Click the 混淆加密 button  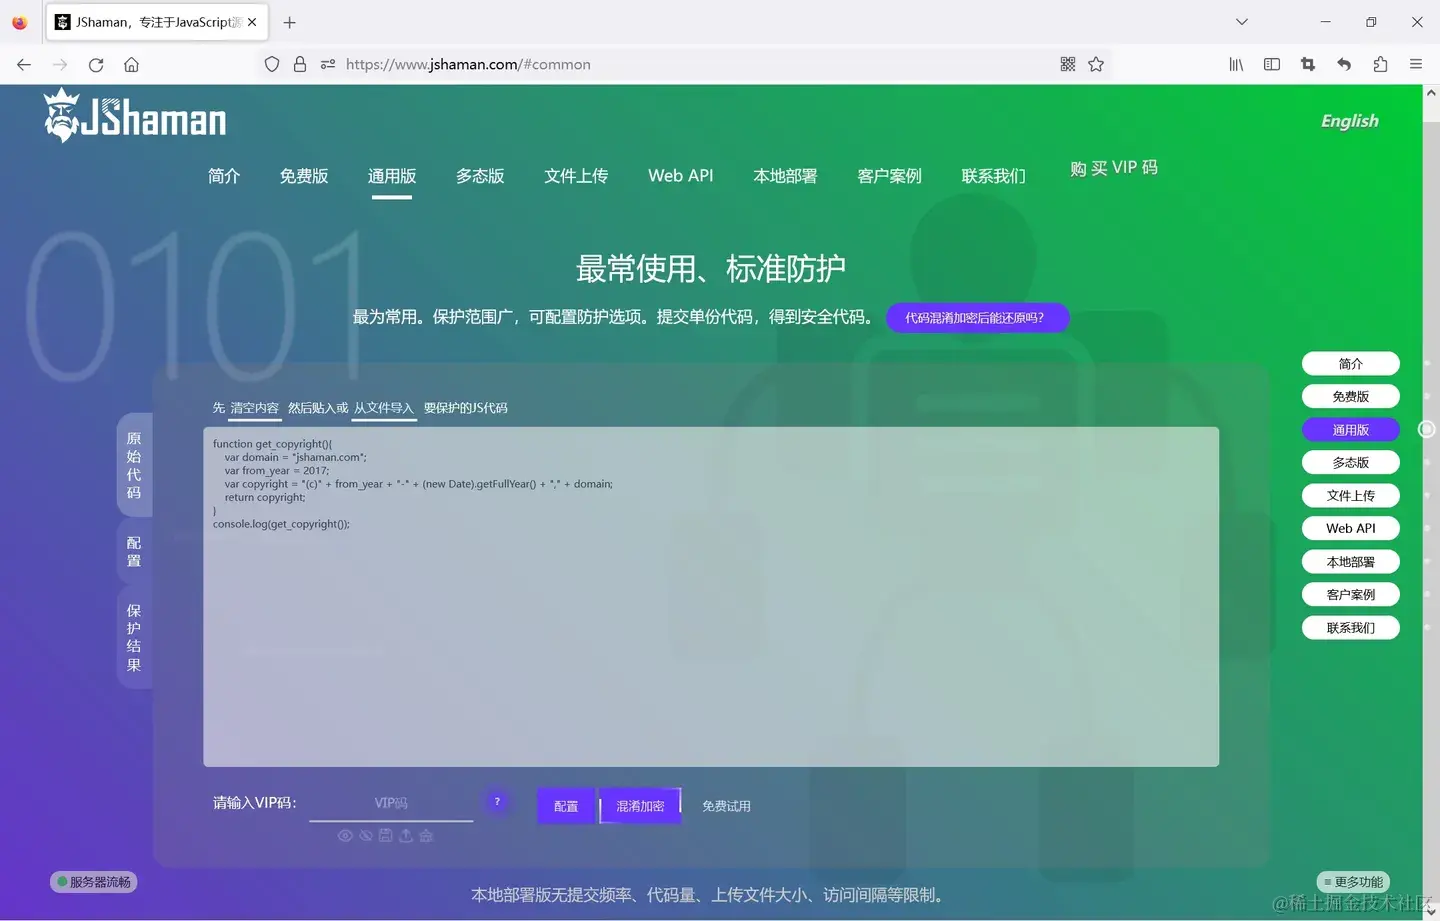tap(639, 806)
